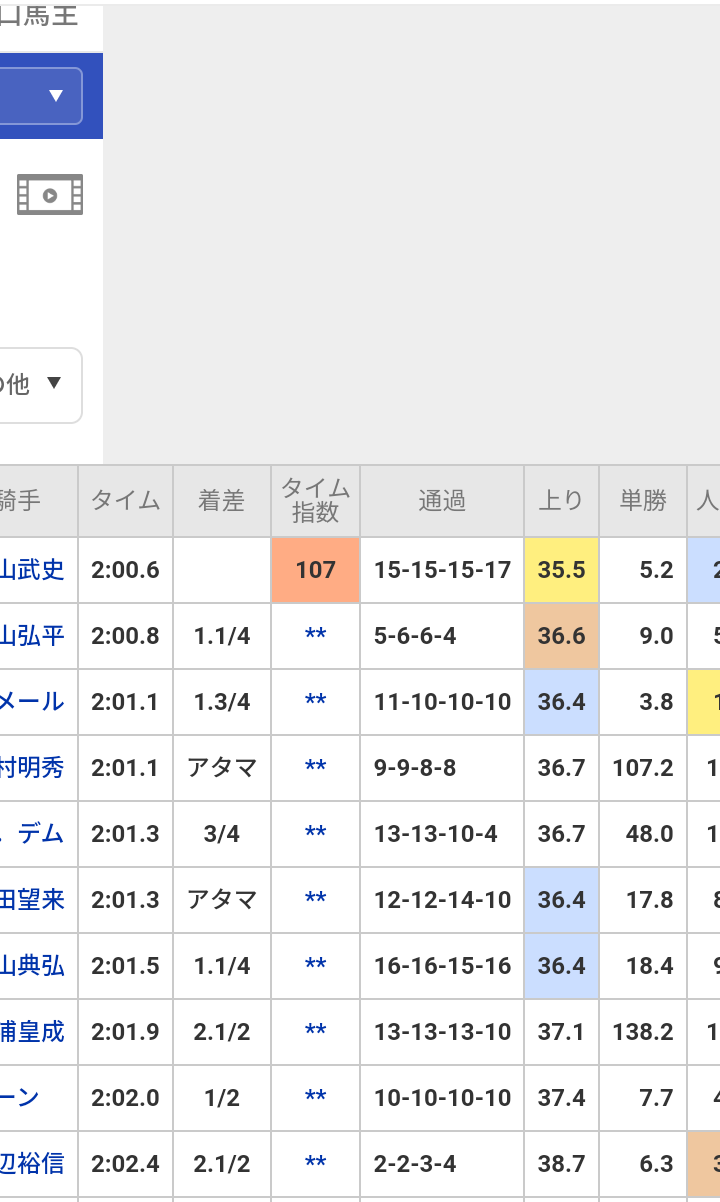Image resolution: width=720 pixels, height=1202 pixels.
Task: Select the margin 1/2
Action: pos(221,1098)
